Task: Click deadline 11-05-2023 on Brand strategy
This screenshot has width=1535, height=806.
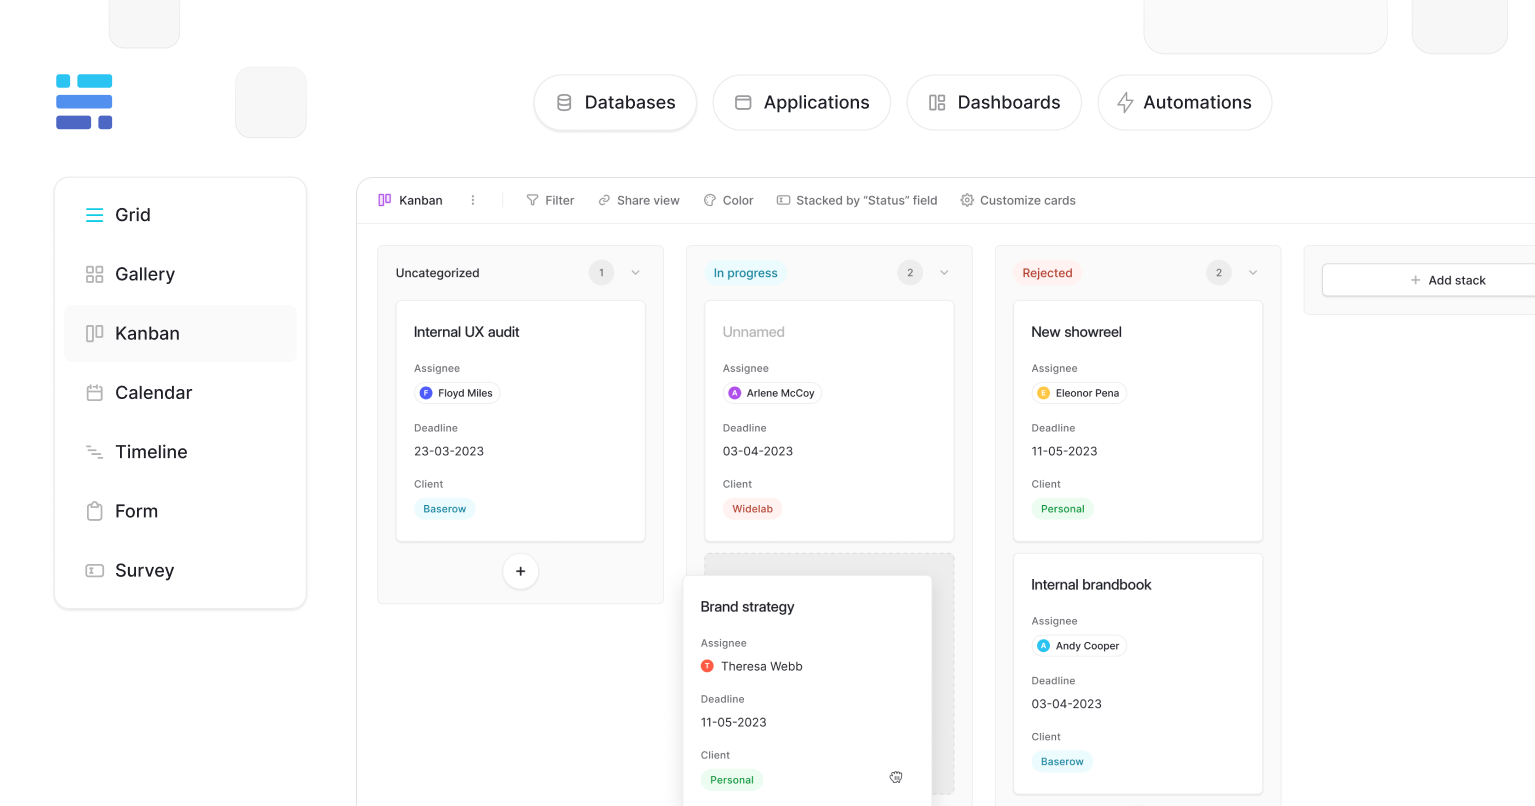Action: point(733,722)
